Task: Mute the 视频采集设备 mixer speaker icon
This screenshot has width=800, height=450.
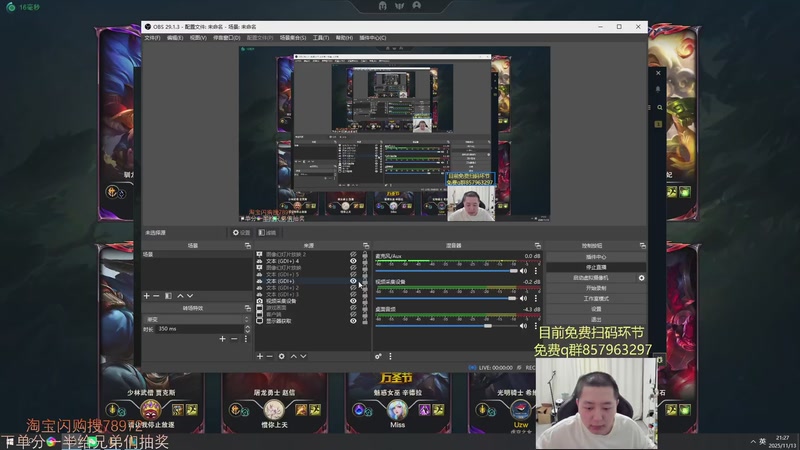Action: [x=523, y=298]
